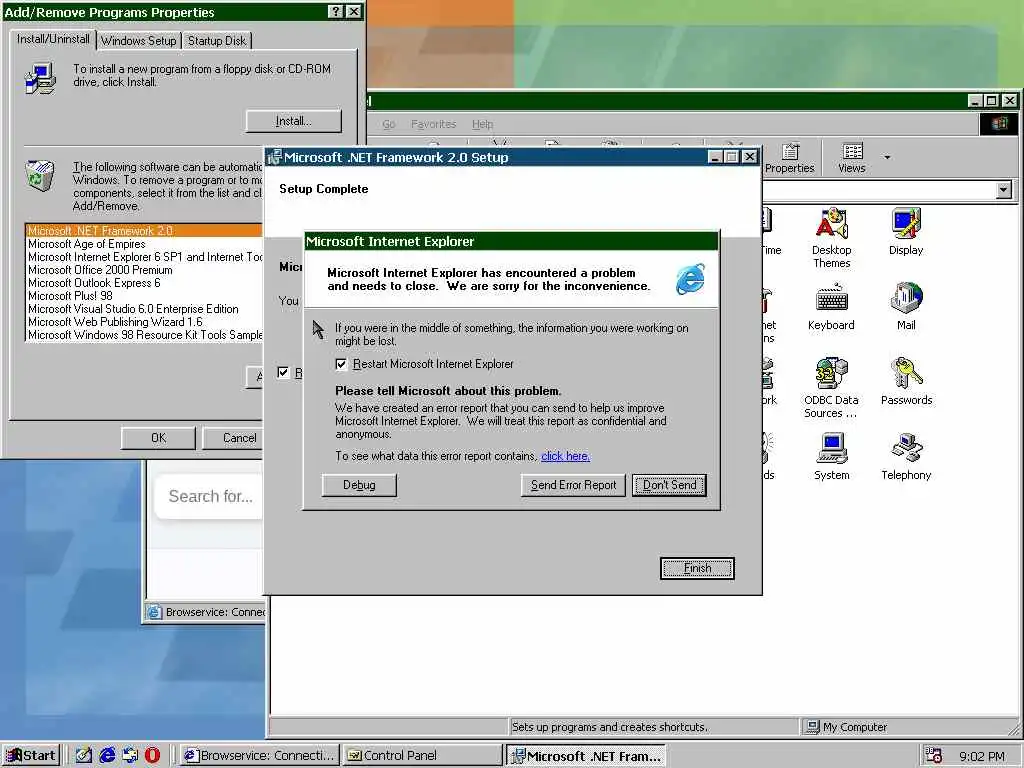Click the Show Desktop quick launch icon
The height and width of the screenshot is (768, 1024).
click(84, 755)
